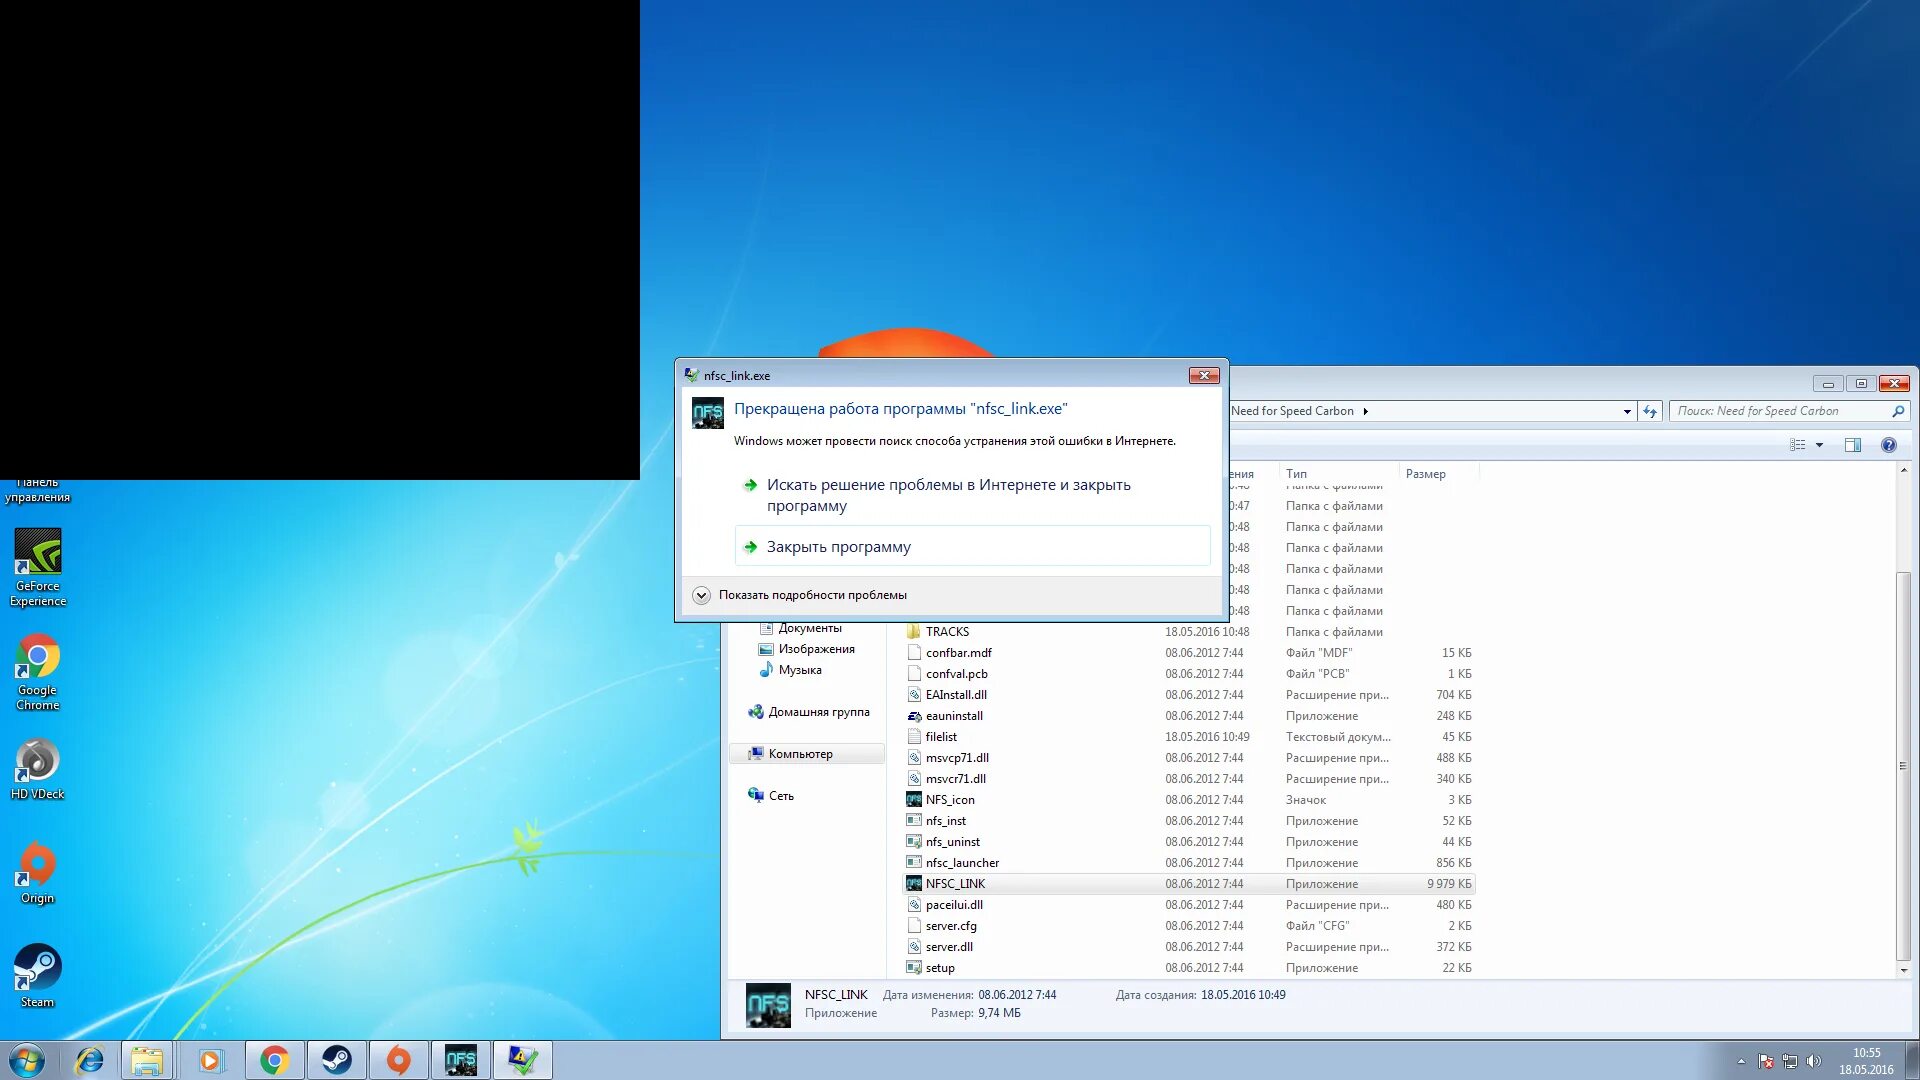Close the nfsc_link.exe error dialog

1204,375
